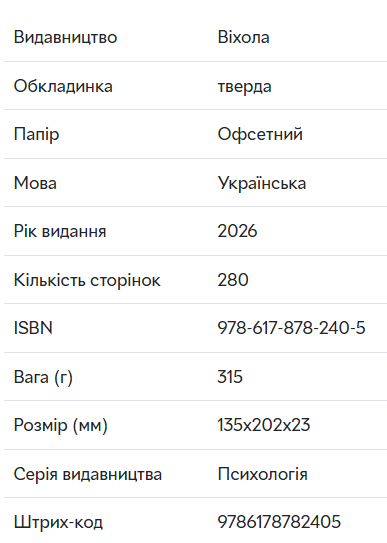Image resolution: width=387 pixels, height=543 pixels.
Task: Select the Вага (г) label
Action: coord(43,377)
